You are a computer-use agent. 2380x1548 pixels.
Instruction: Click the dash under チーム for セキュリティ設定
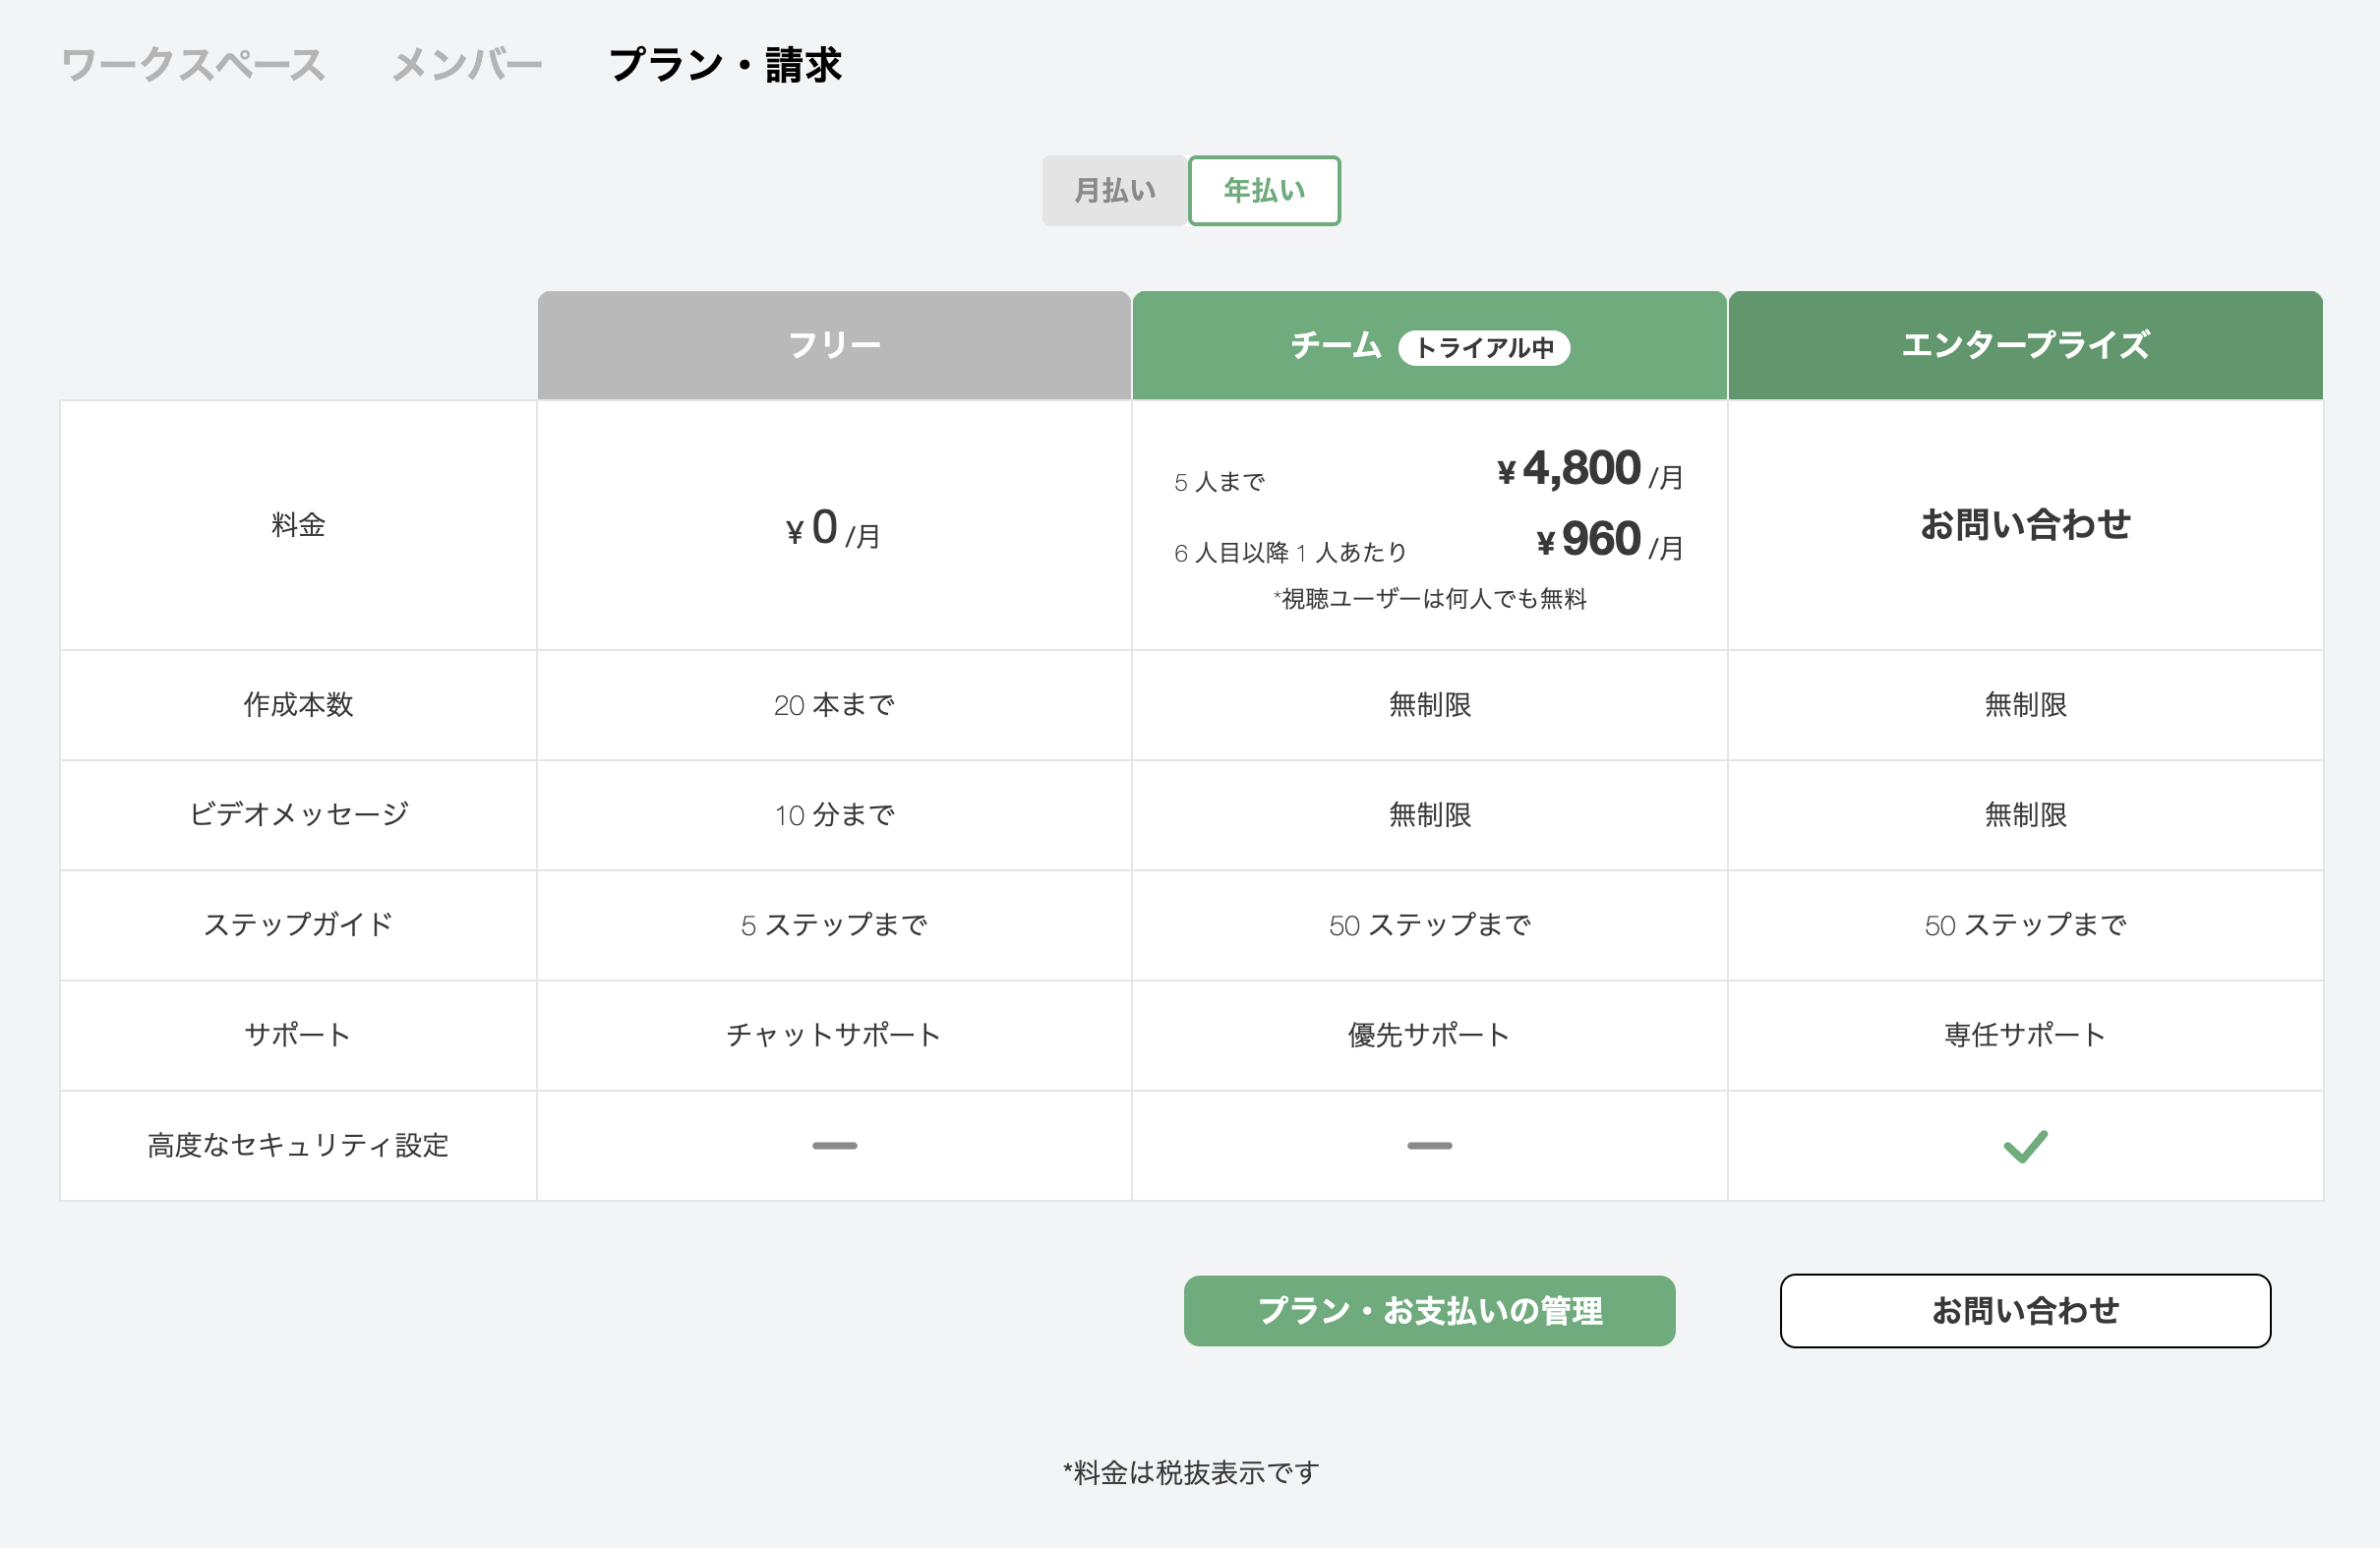pos(1428,1145)
